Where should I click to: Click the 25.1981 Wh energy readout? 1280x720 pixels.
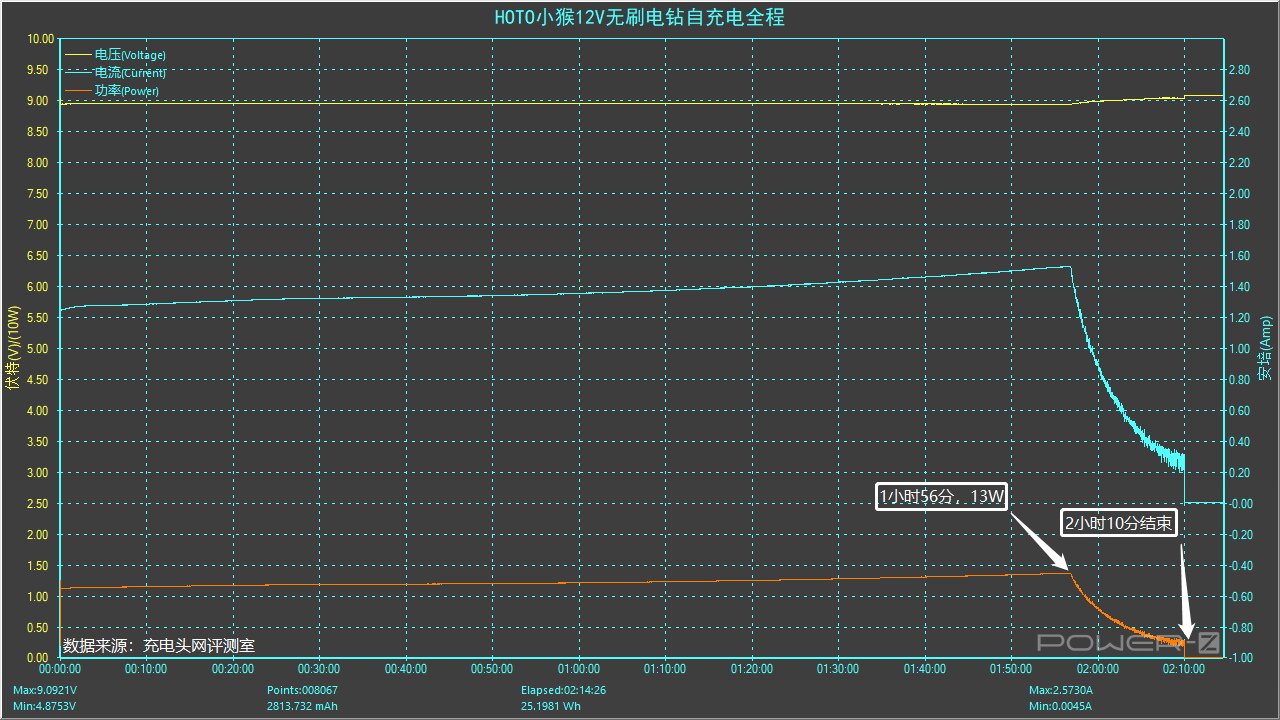point(552,706)
